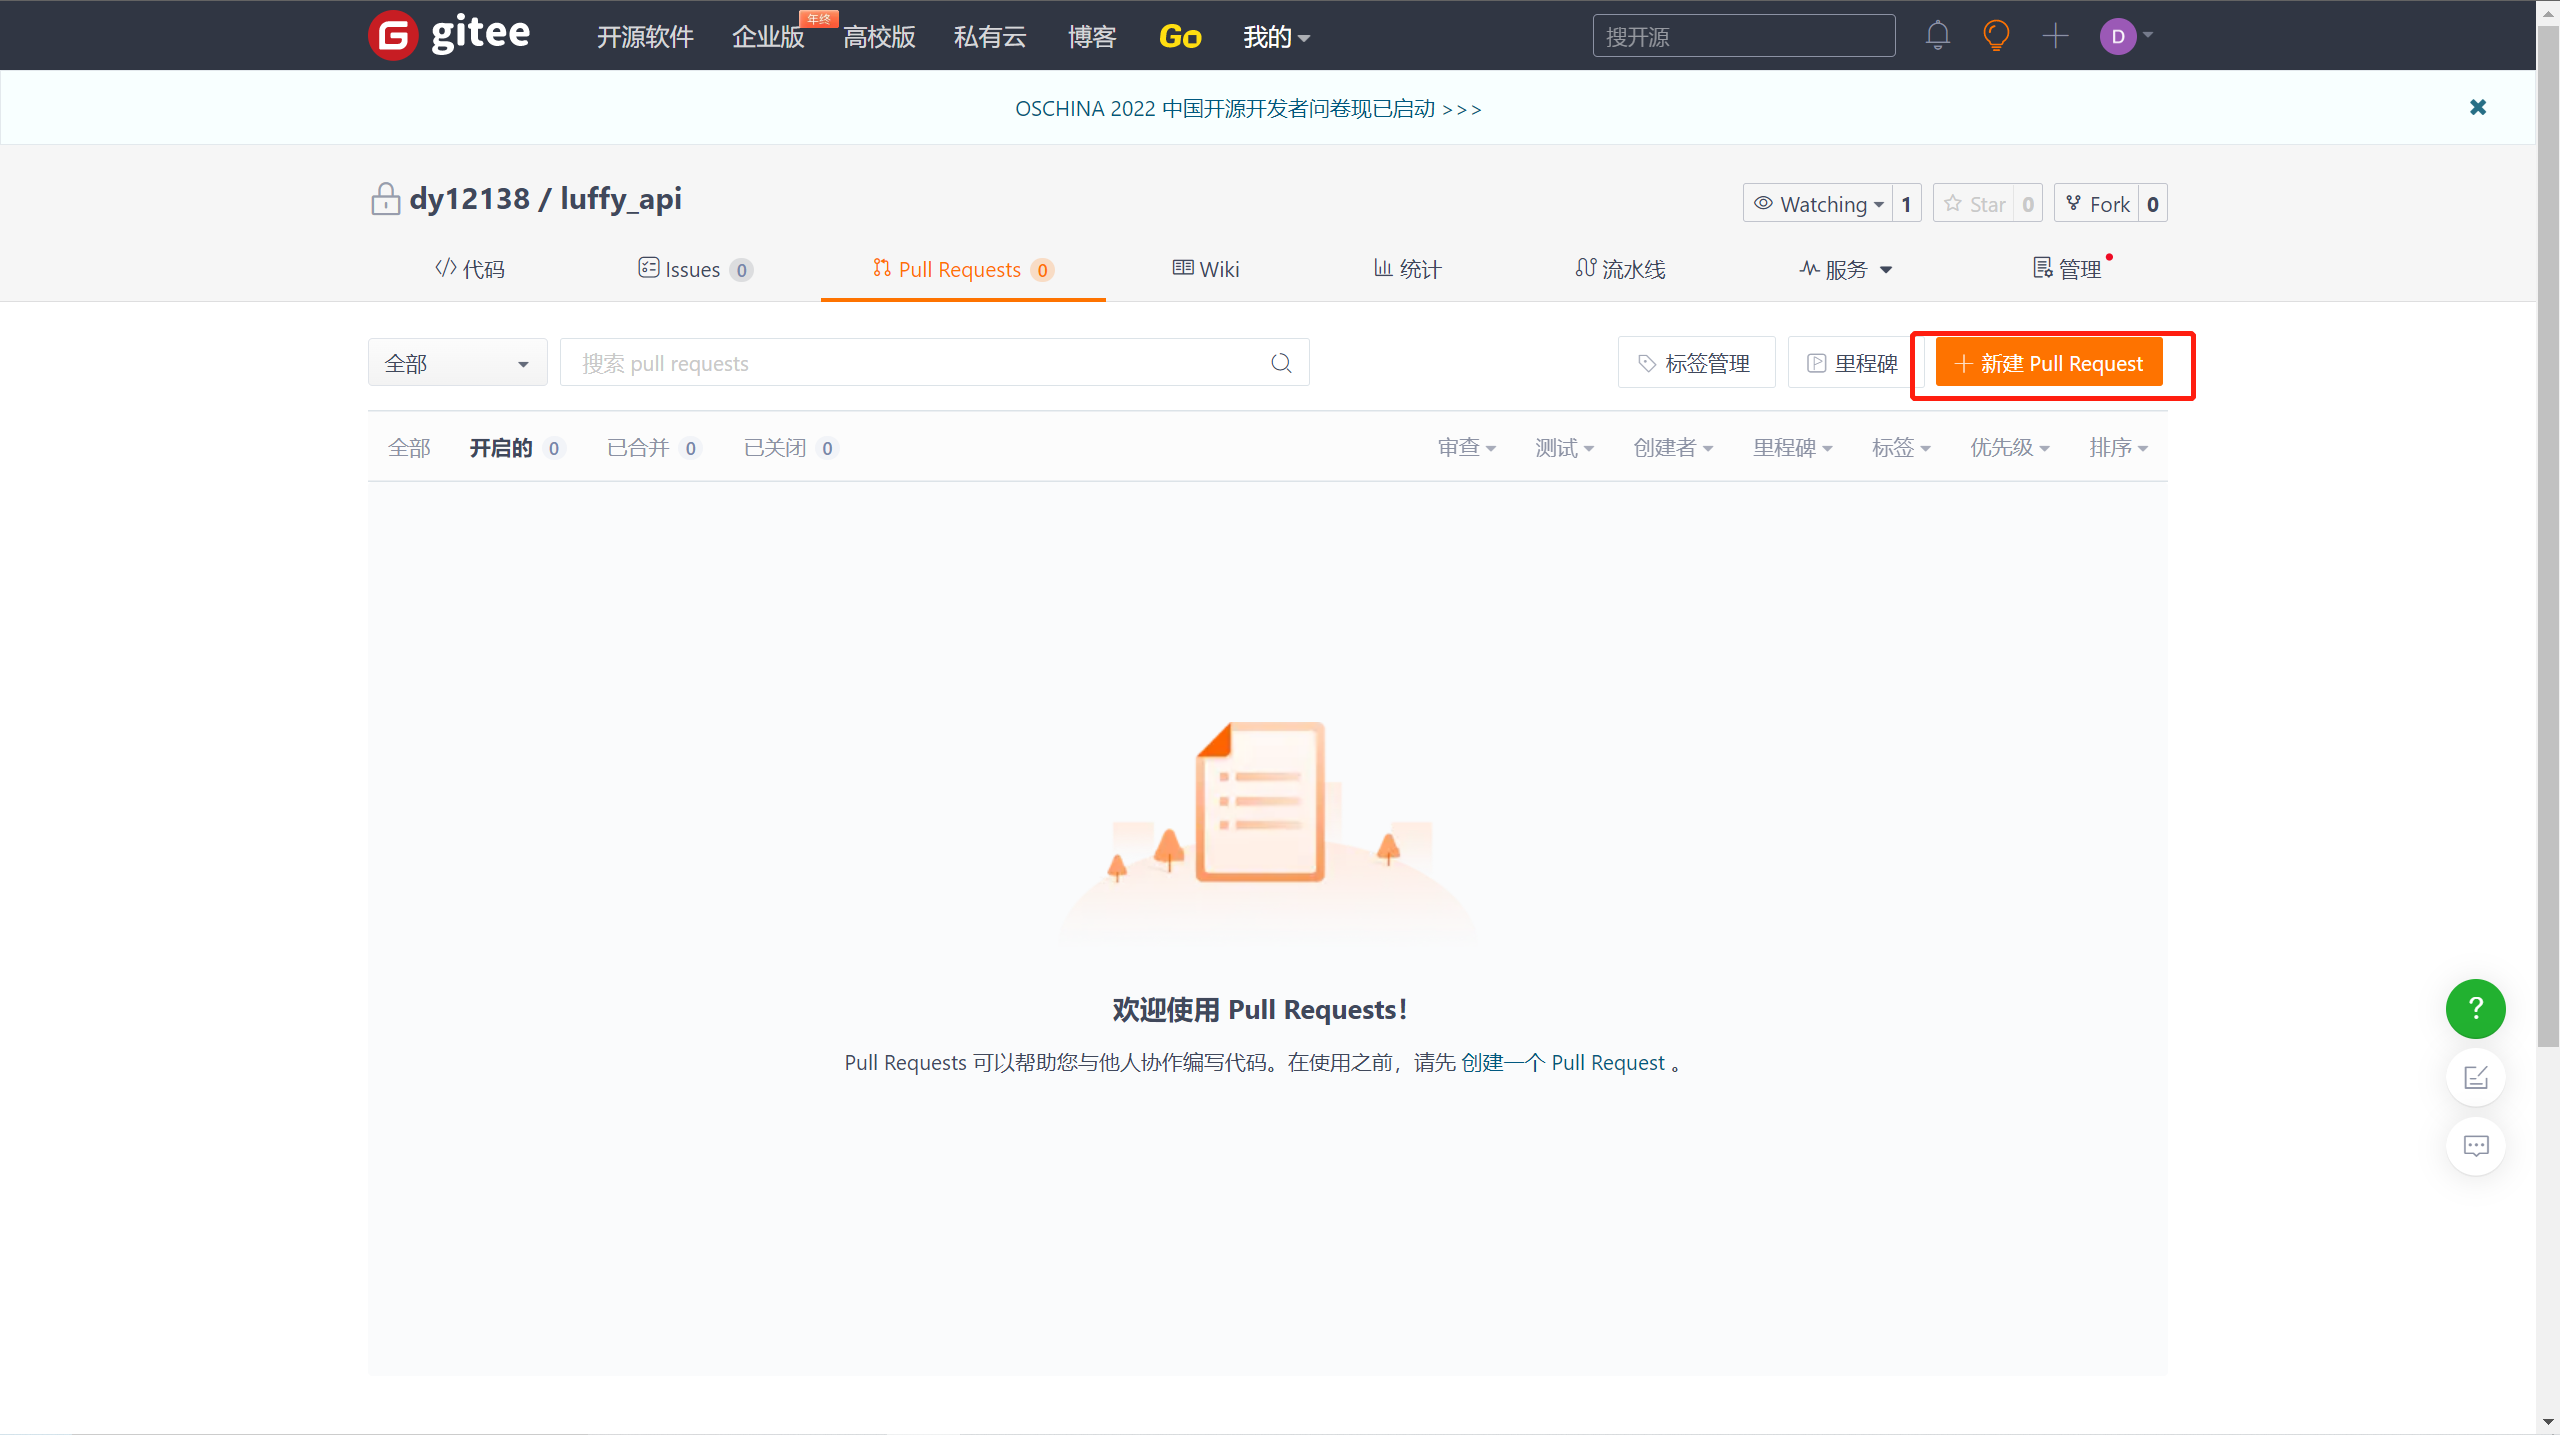Screen dimensions: 2560x1435
Task: Click the notification bell icon
Action: (x=1937, y=36)
